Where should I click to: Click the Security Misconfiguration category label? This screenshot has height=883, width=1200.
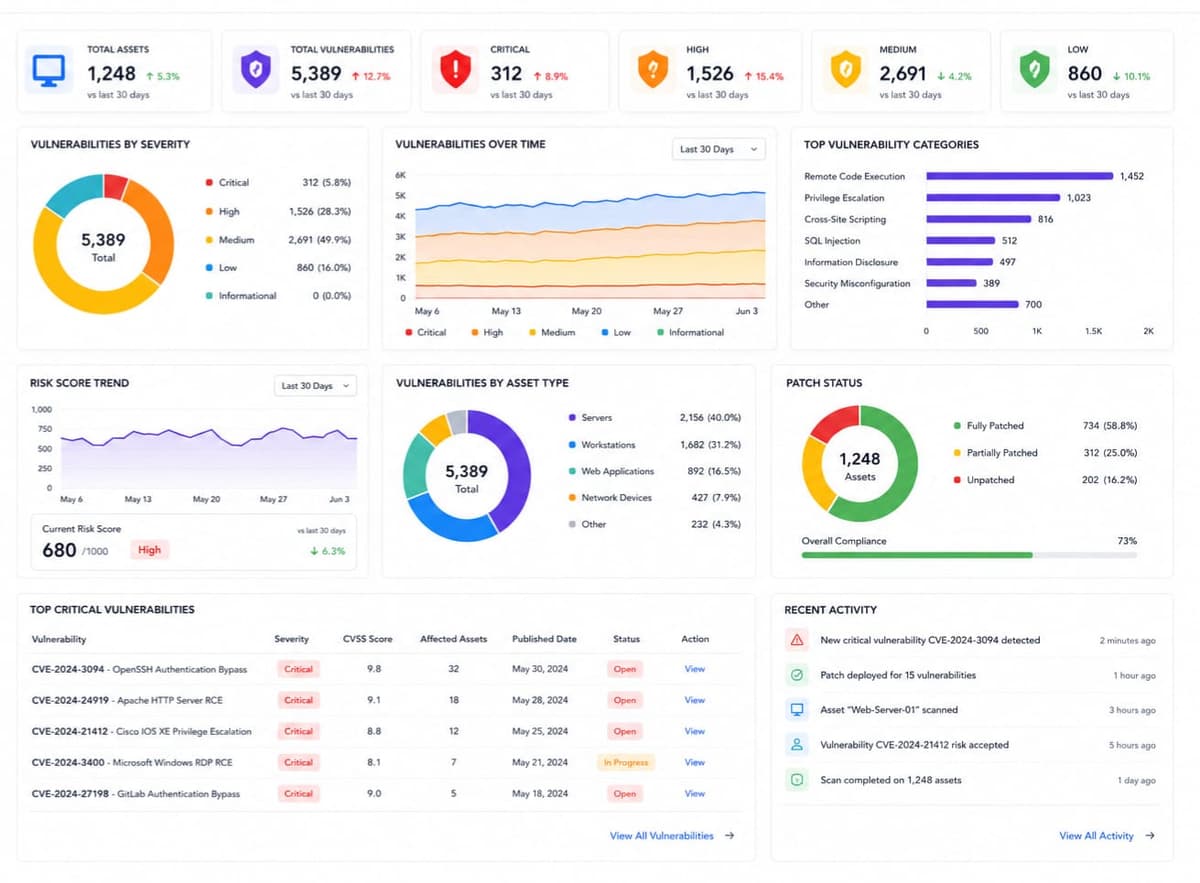(857, 283)
